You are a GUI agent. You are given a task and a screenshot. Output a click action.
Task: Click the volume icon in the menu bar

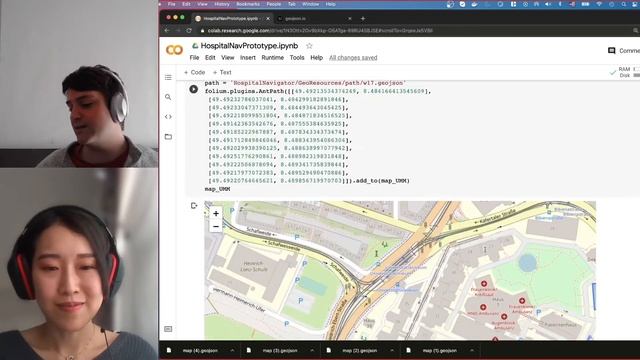click(548, 4)
